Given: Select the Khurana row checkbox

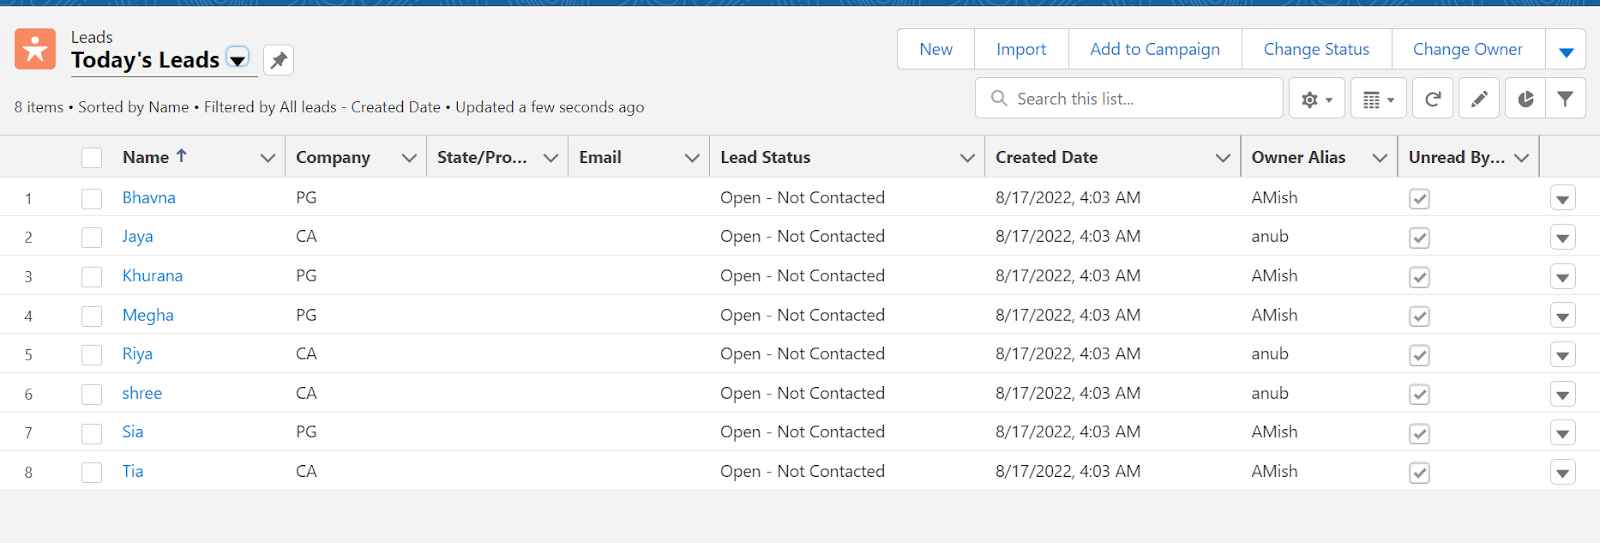Looking at the screenshot, I should click(92, 277).
